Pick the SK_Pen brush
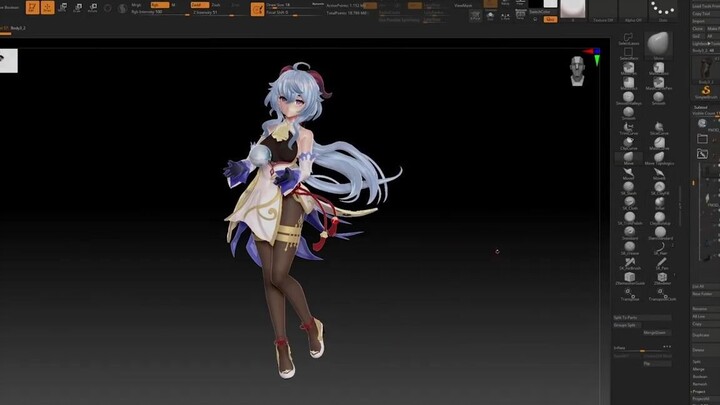 661,264
